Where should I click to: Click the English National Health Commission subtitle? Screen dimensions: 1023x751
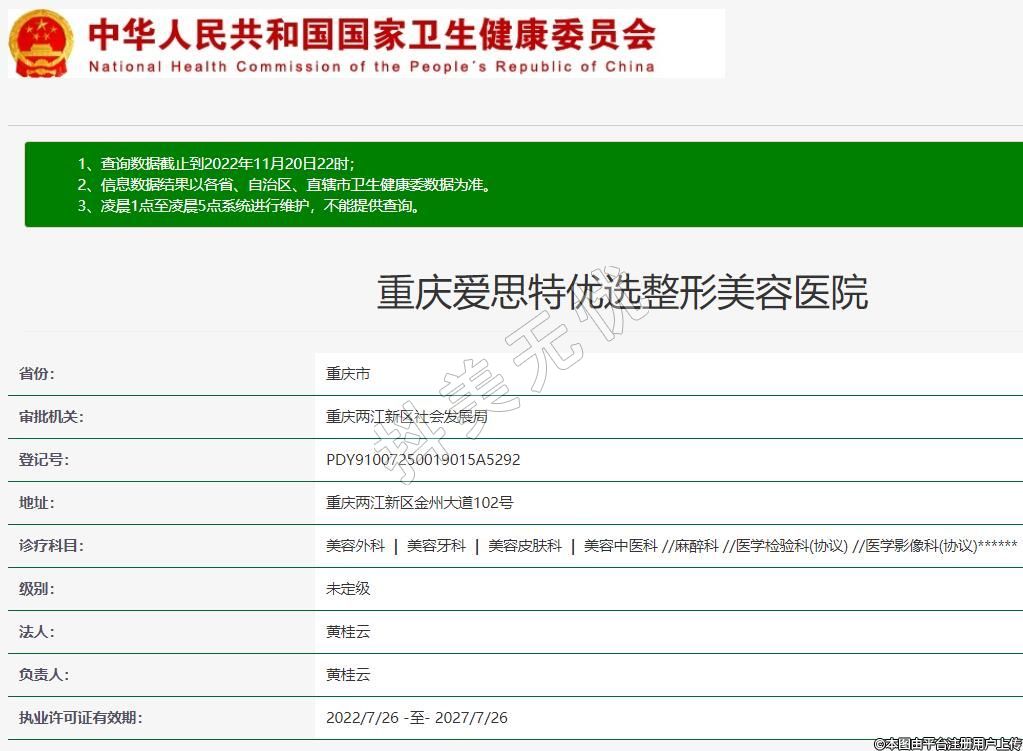click(371, 67)
